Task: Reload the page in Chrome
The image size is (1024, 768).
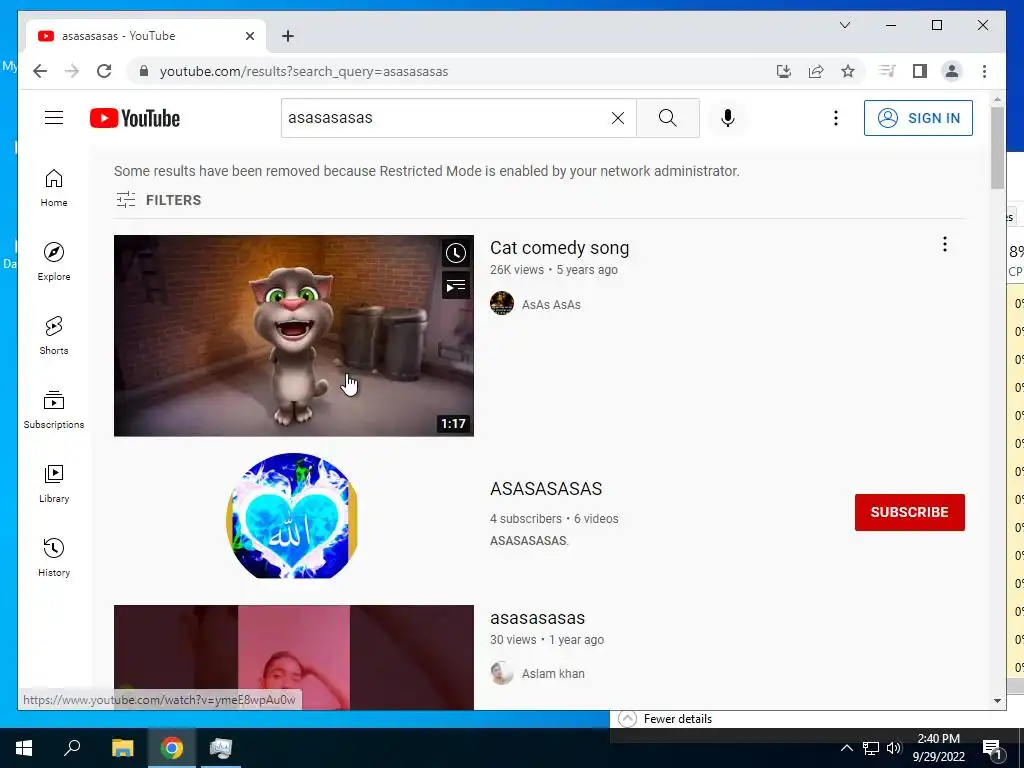Action: 104,71
